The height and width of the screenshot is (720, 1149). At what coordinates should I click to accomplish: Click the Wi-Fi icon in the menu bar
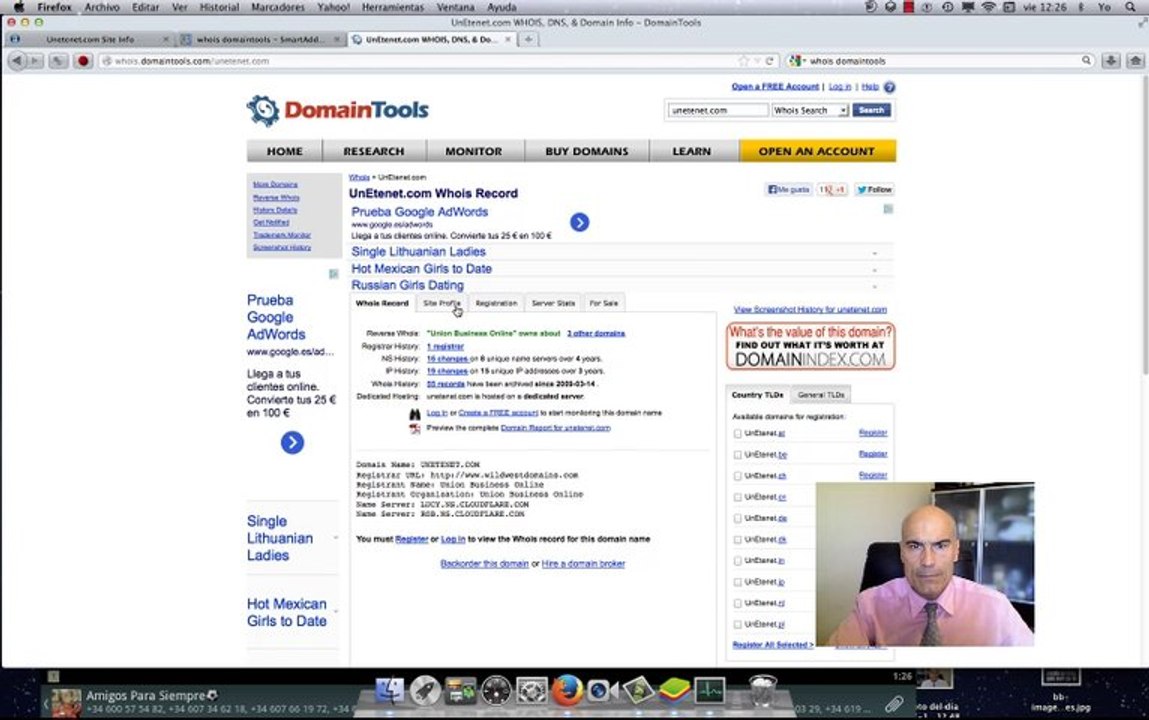point(989,7)
